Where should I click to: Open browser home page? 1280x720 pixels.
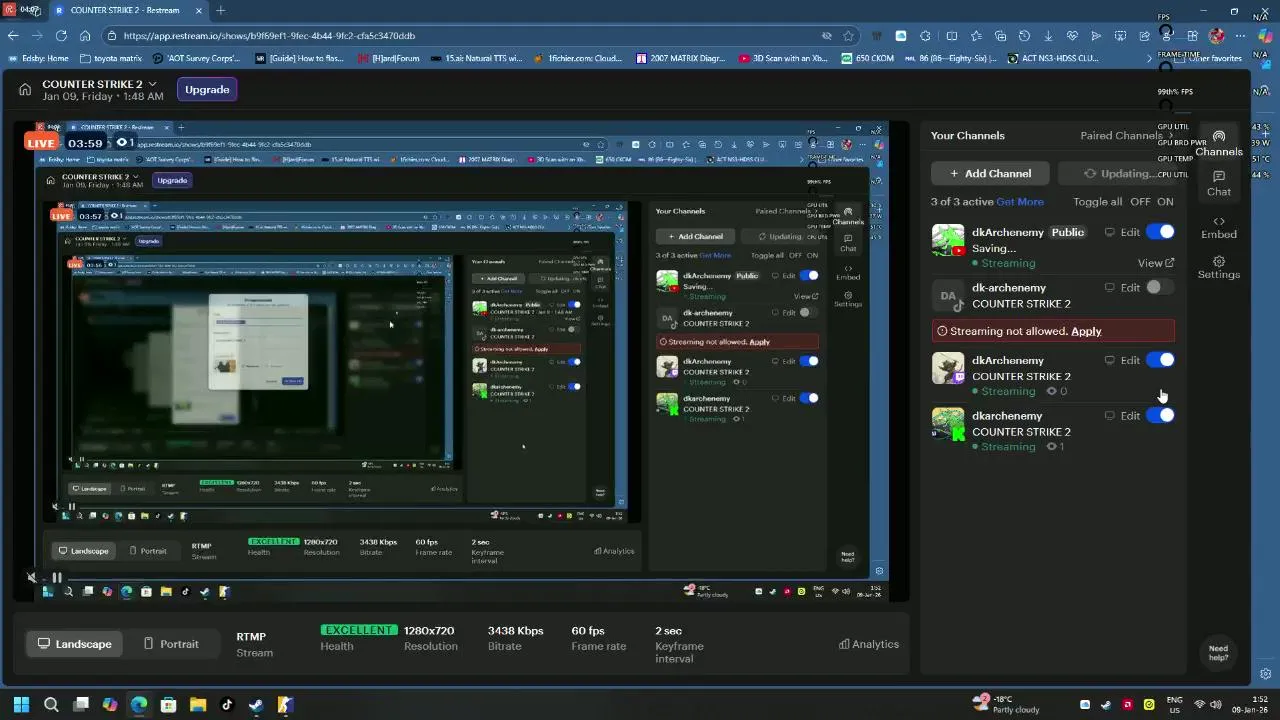[85, 35]
